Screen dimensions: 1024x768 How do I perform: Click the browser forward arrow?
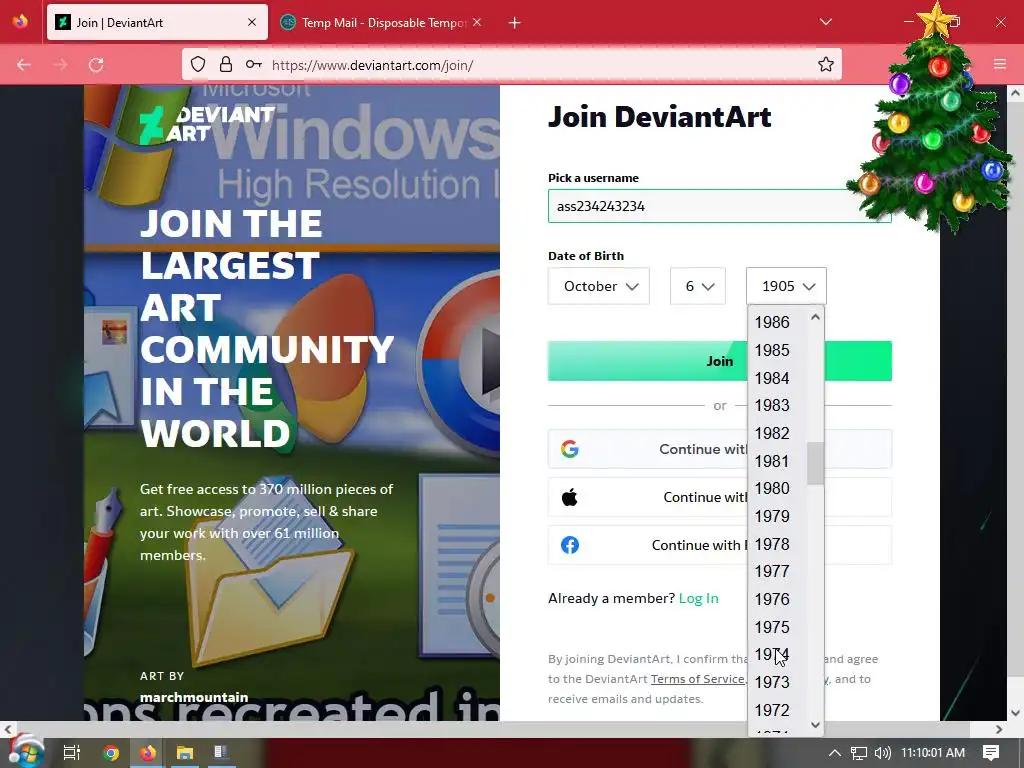[60, 65]
